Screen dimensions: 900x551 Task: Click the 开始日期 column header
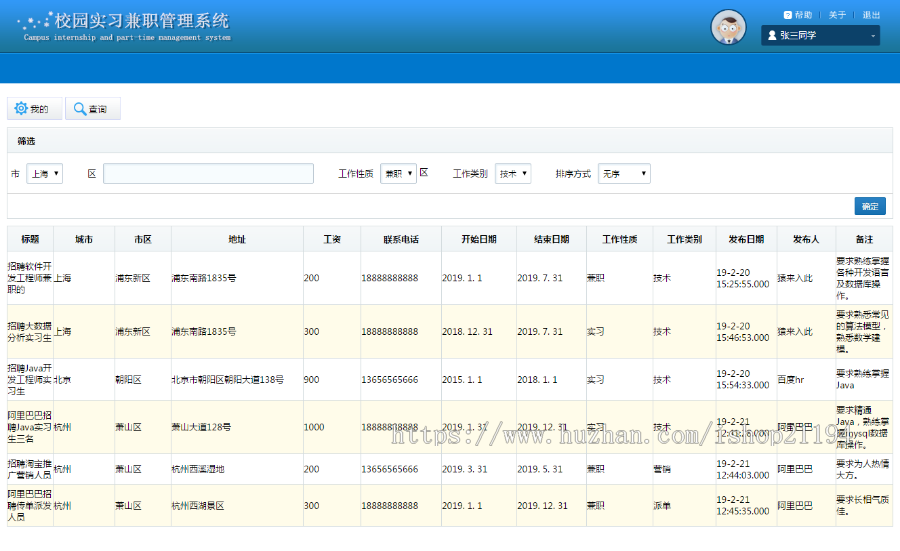[x=479, y=239]
